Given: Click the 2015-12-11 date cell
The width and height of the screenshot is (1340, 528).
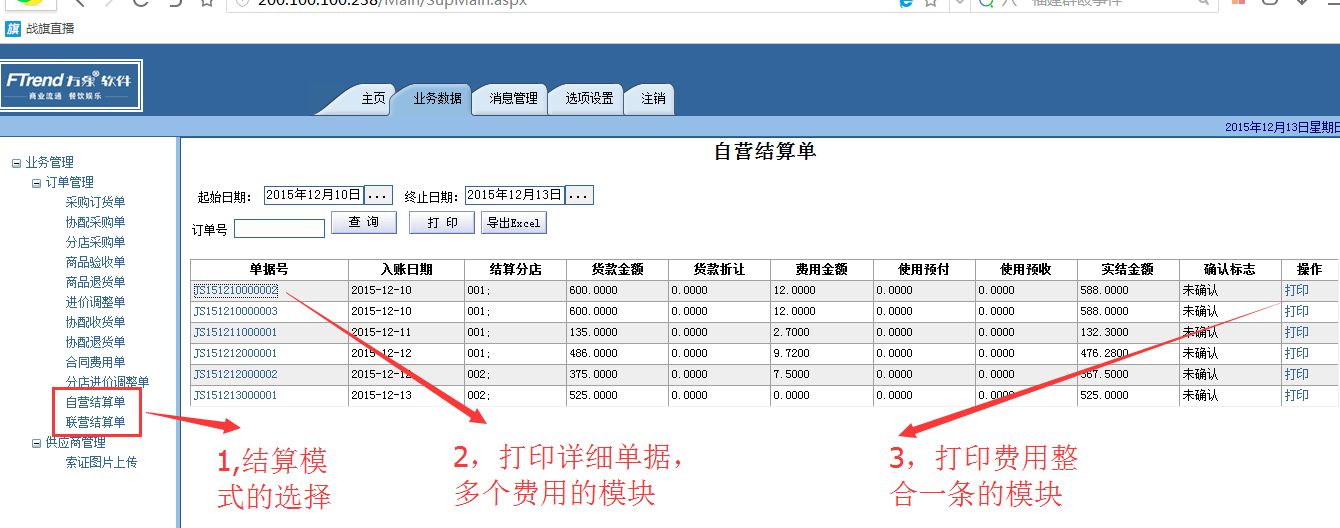Looking at the screenshot, I should 406,332.
